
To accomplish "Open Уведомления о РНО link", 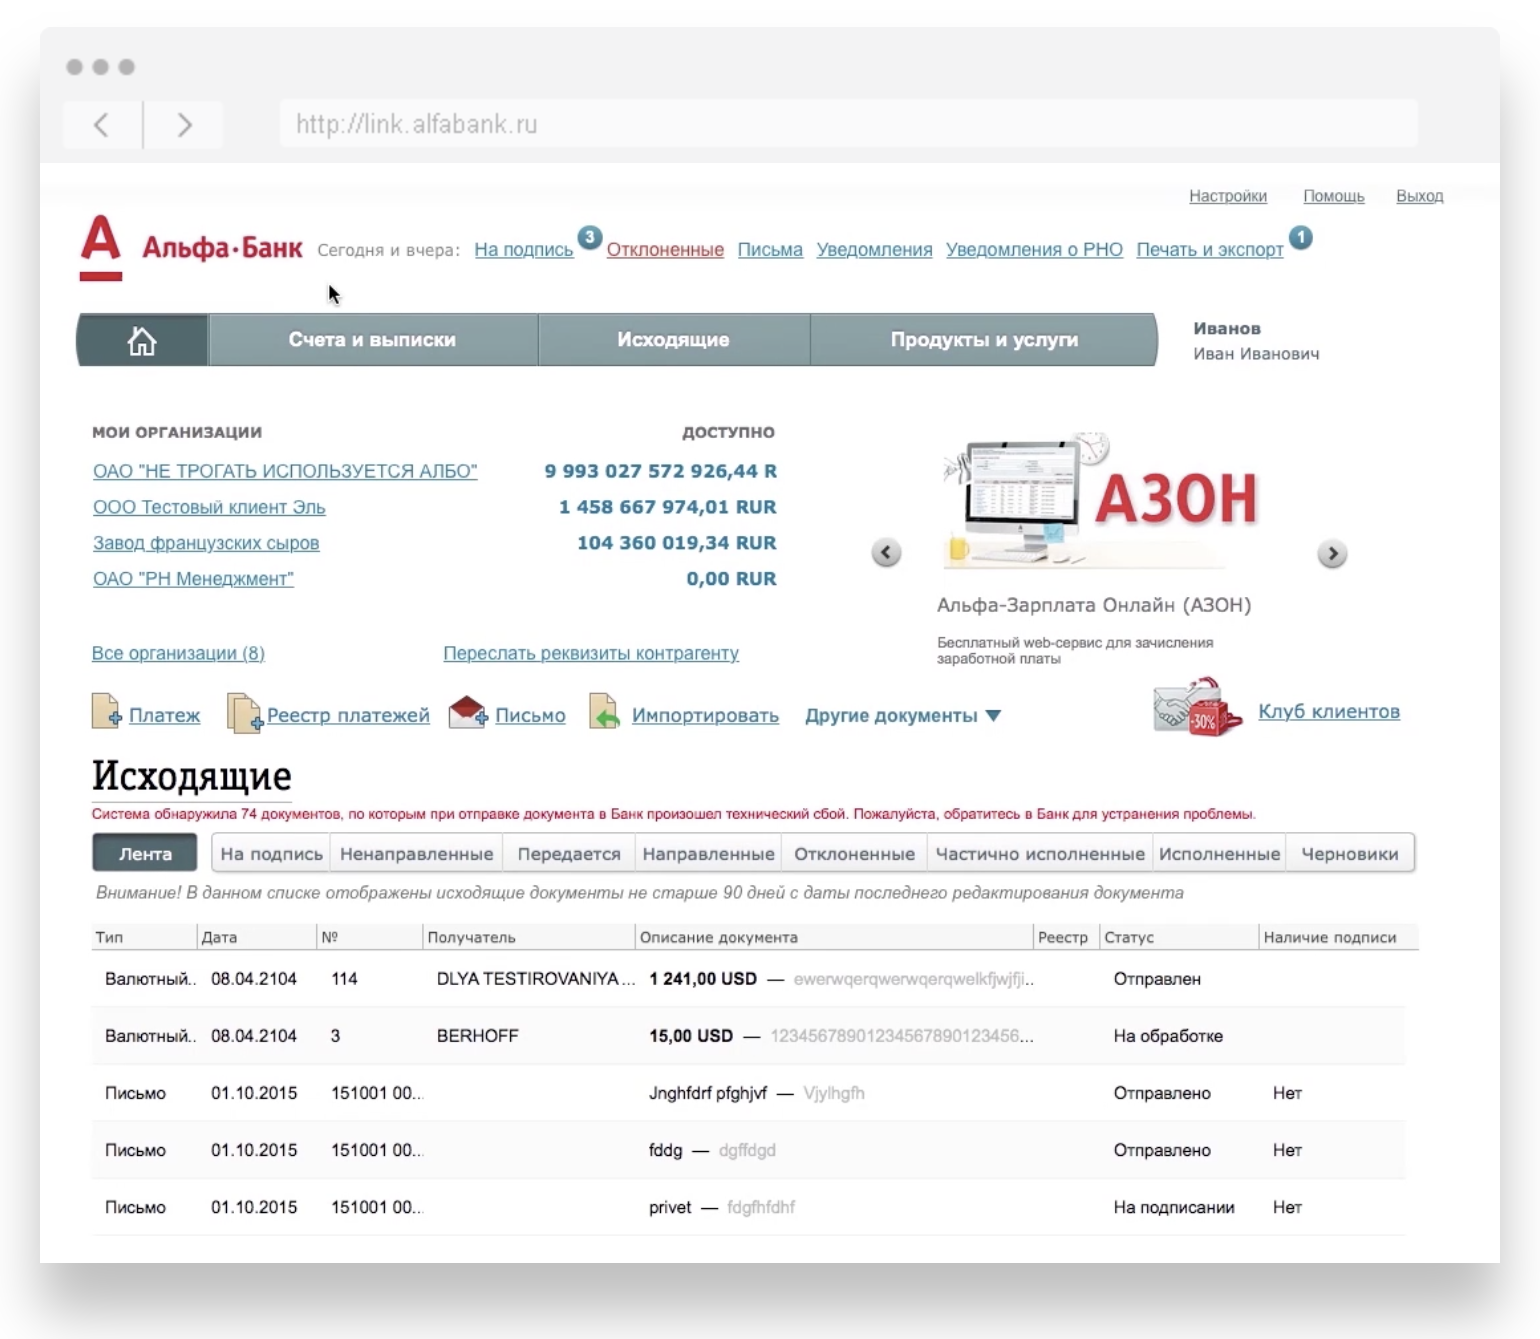I will [1034, 250].
